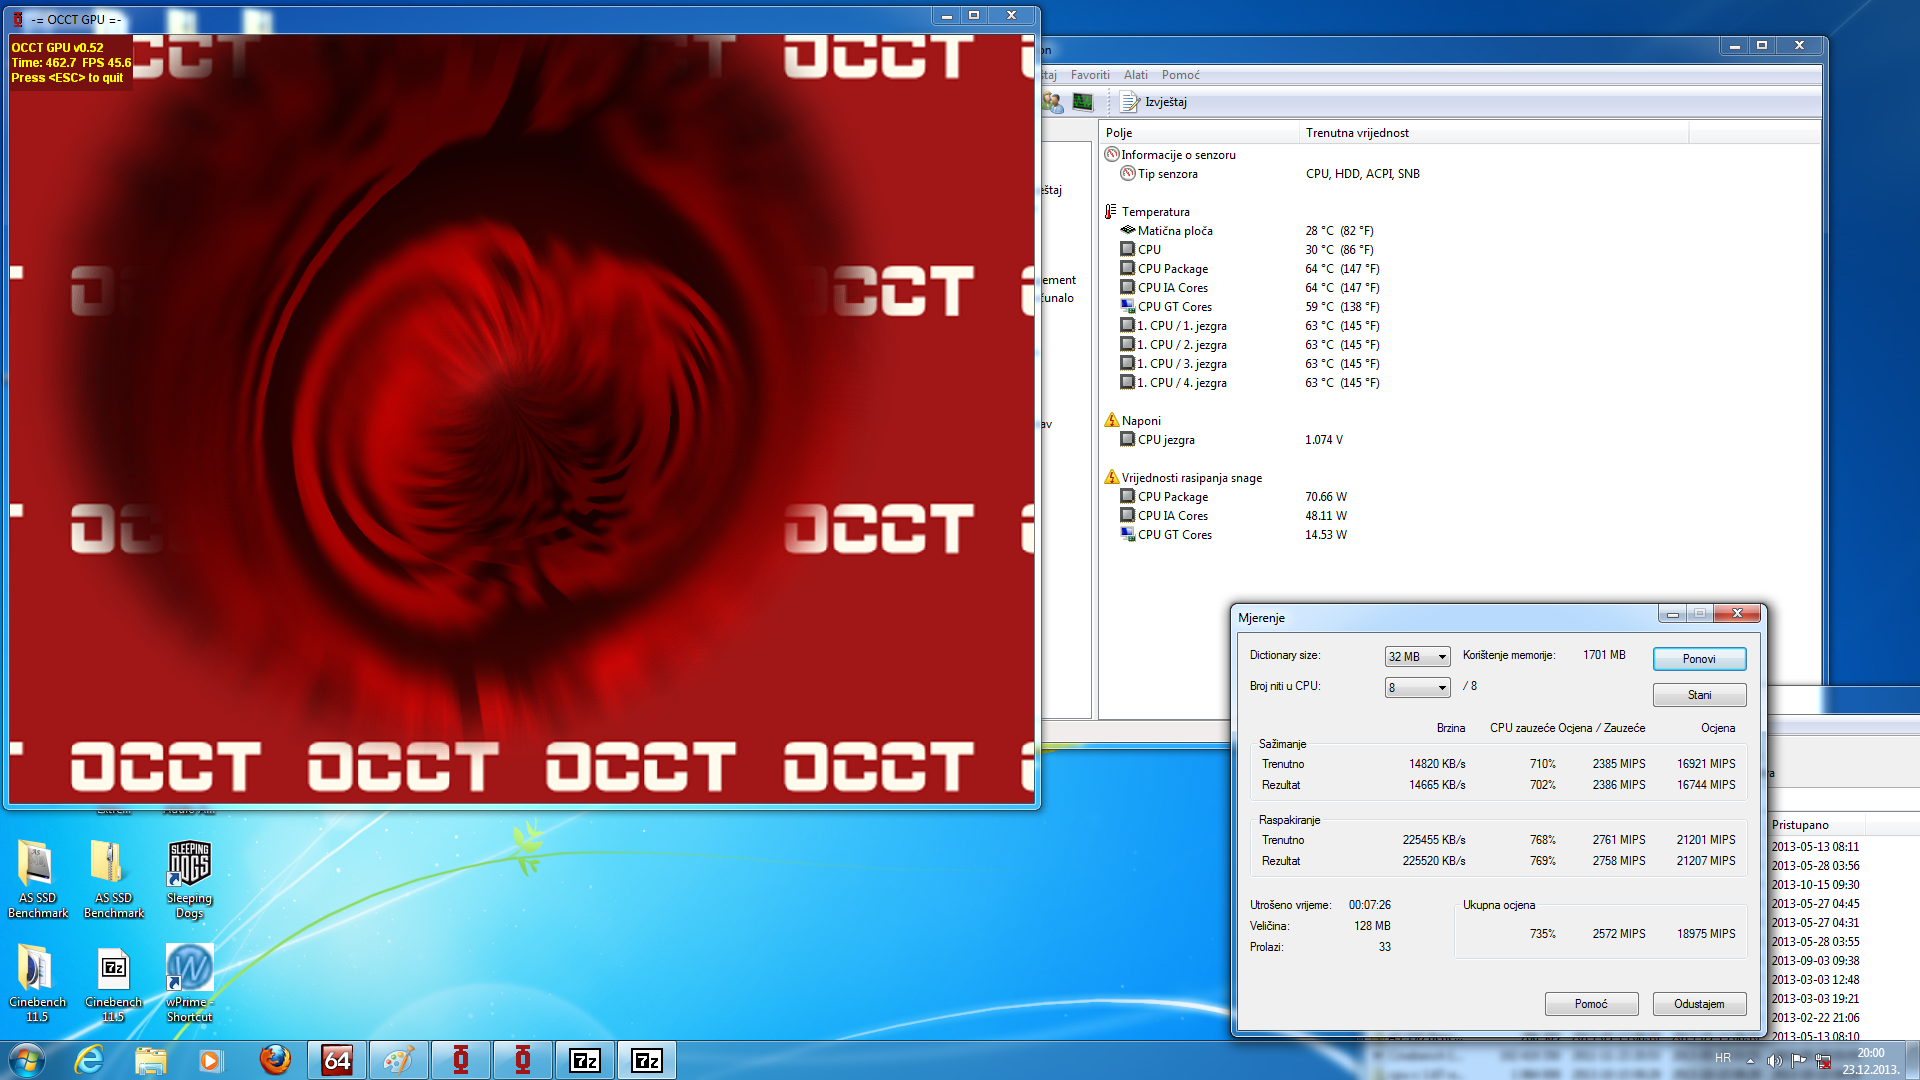Screen dimensions: 1920x1080
Task: Switch to second OCCT taskbar button
Action: coord(523,1060)
